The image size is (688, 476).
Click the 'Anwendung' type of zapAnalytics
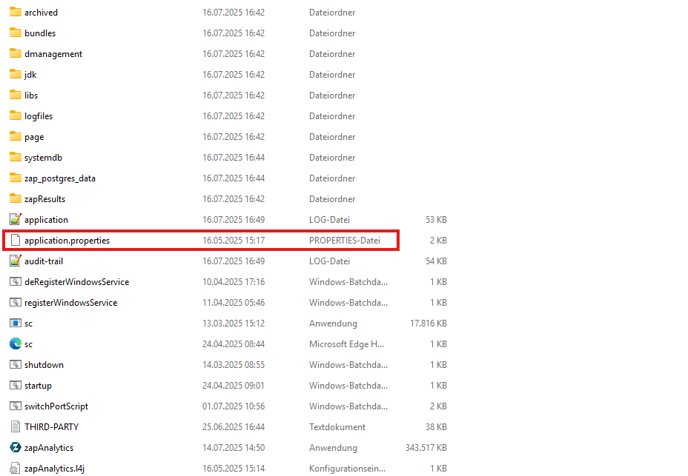pos(333,447)
